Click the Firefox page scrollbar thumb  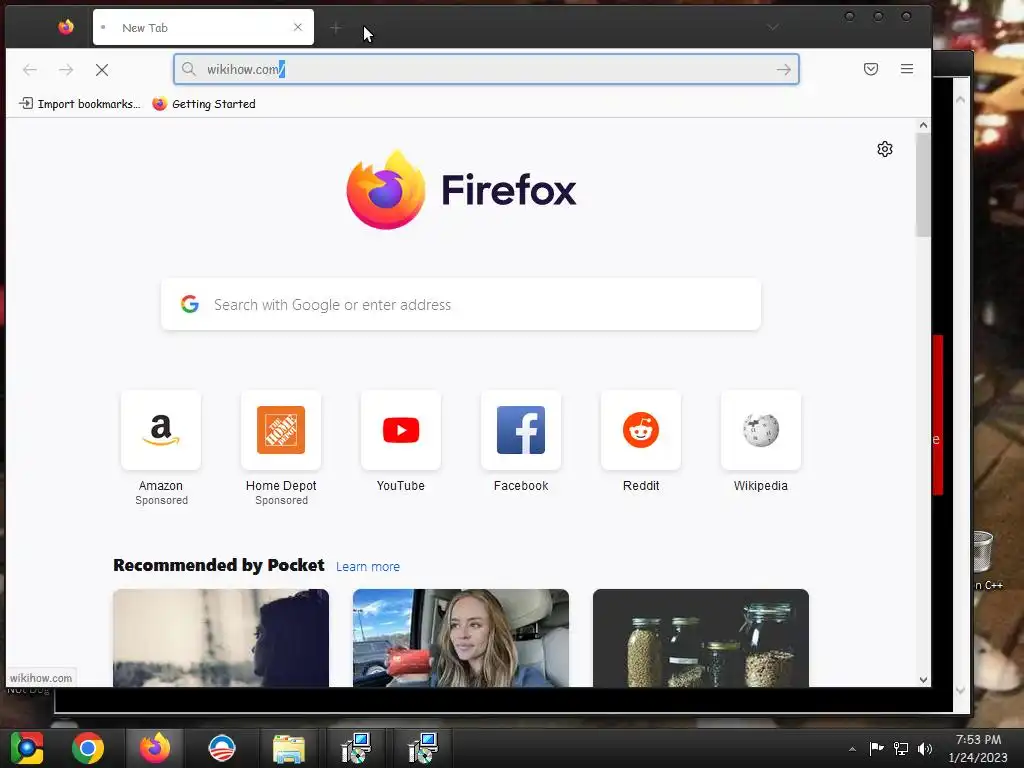tap(923, 185)
